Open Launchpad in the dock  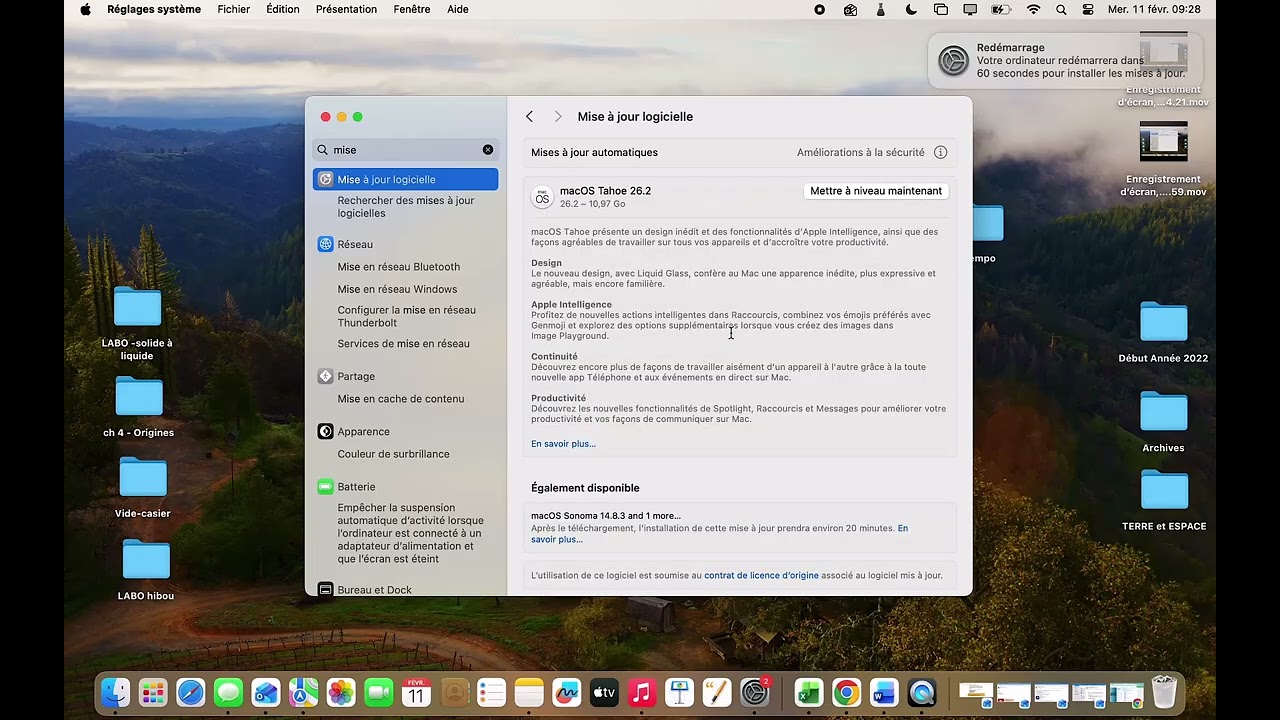tap(153, 692)
